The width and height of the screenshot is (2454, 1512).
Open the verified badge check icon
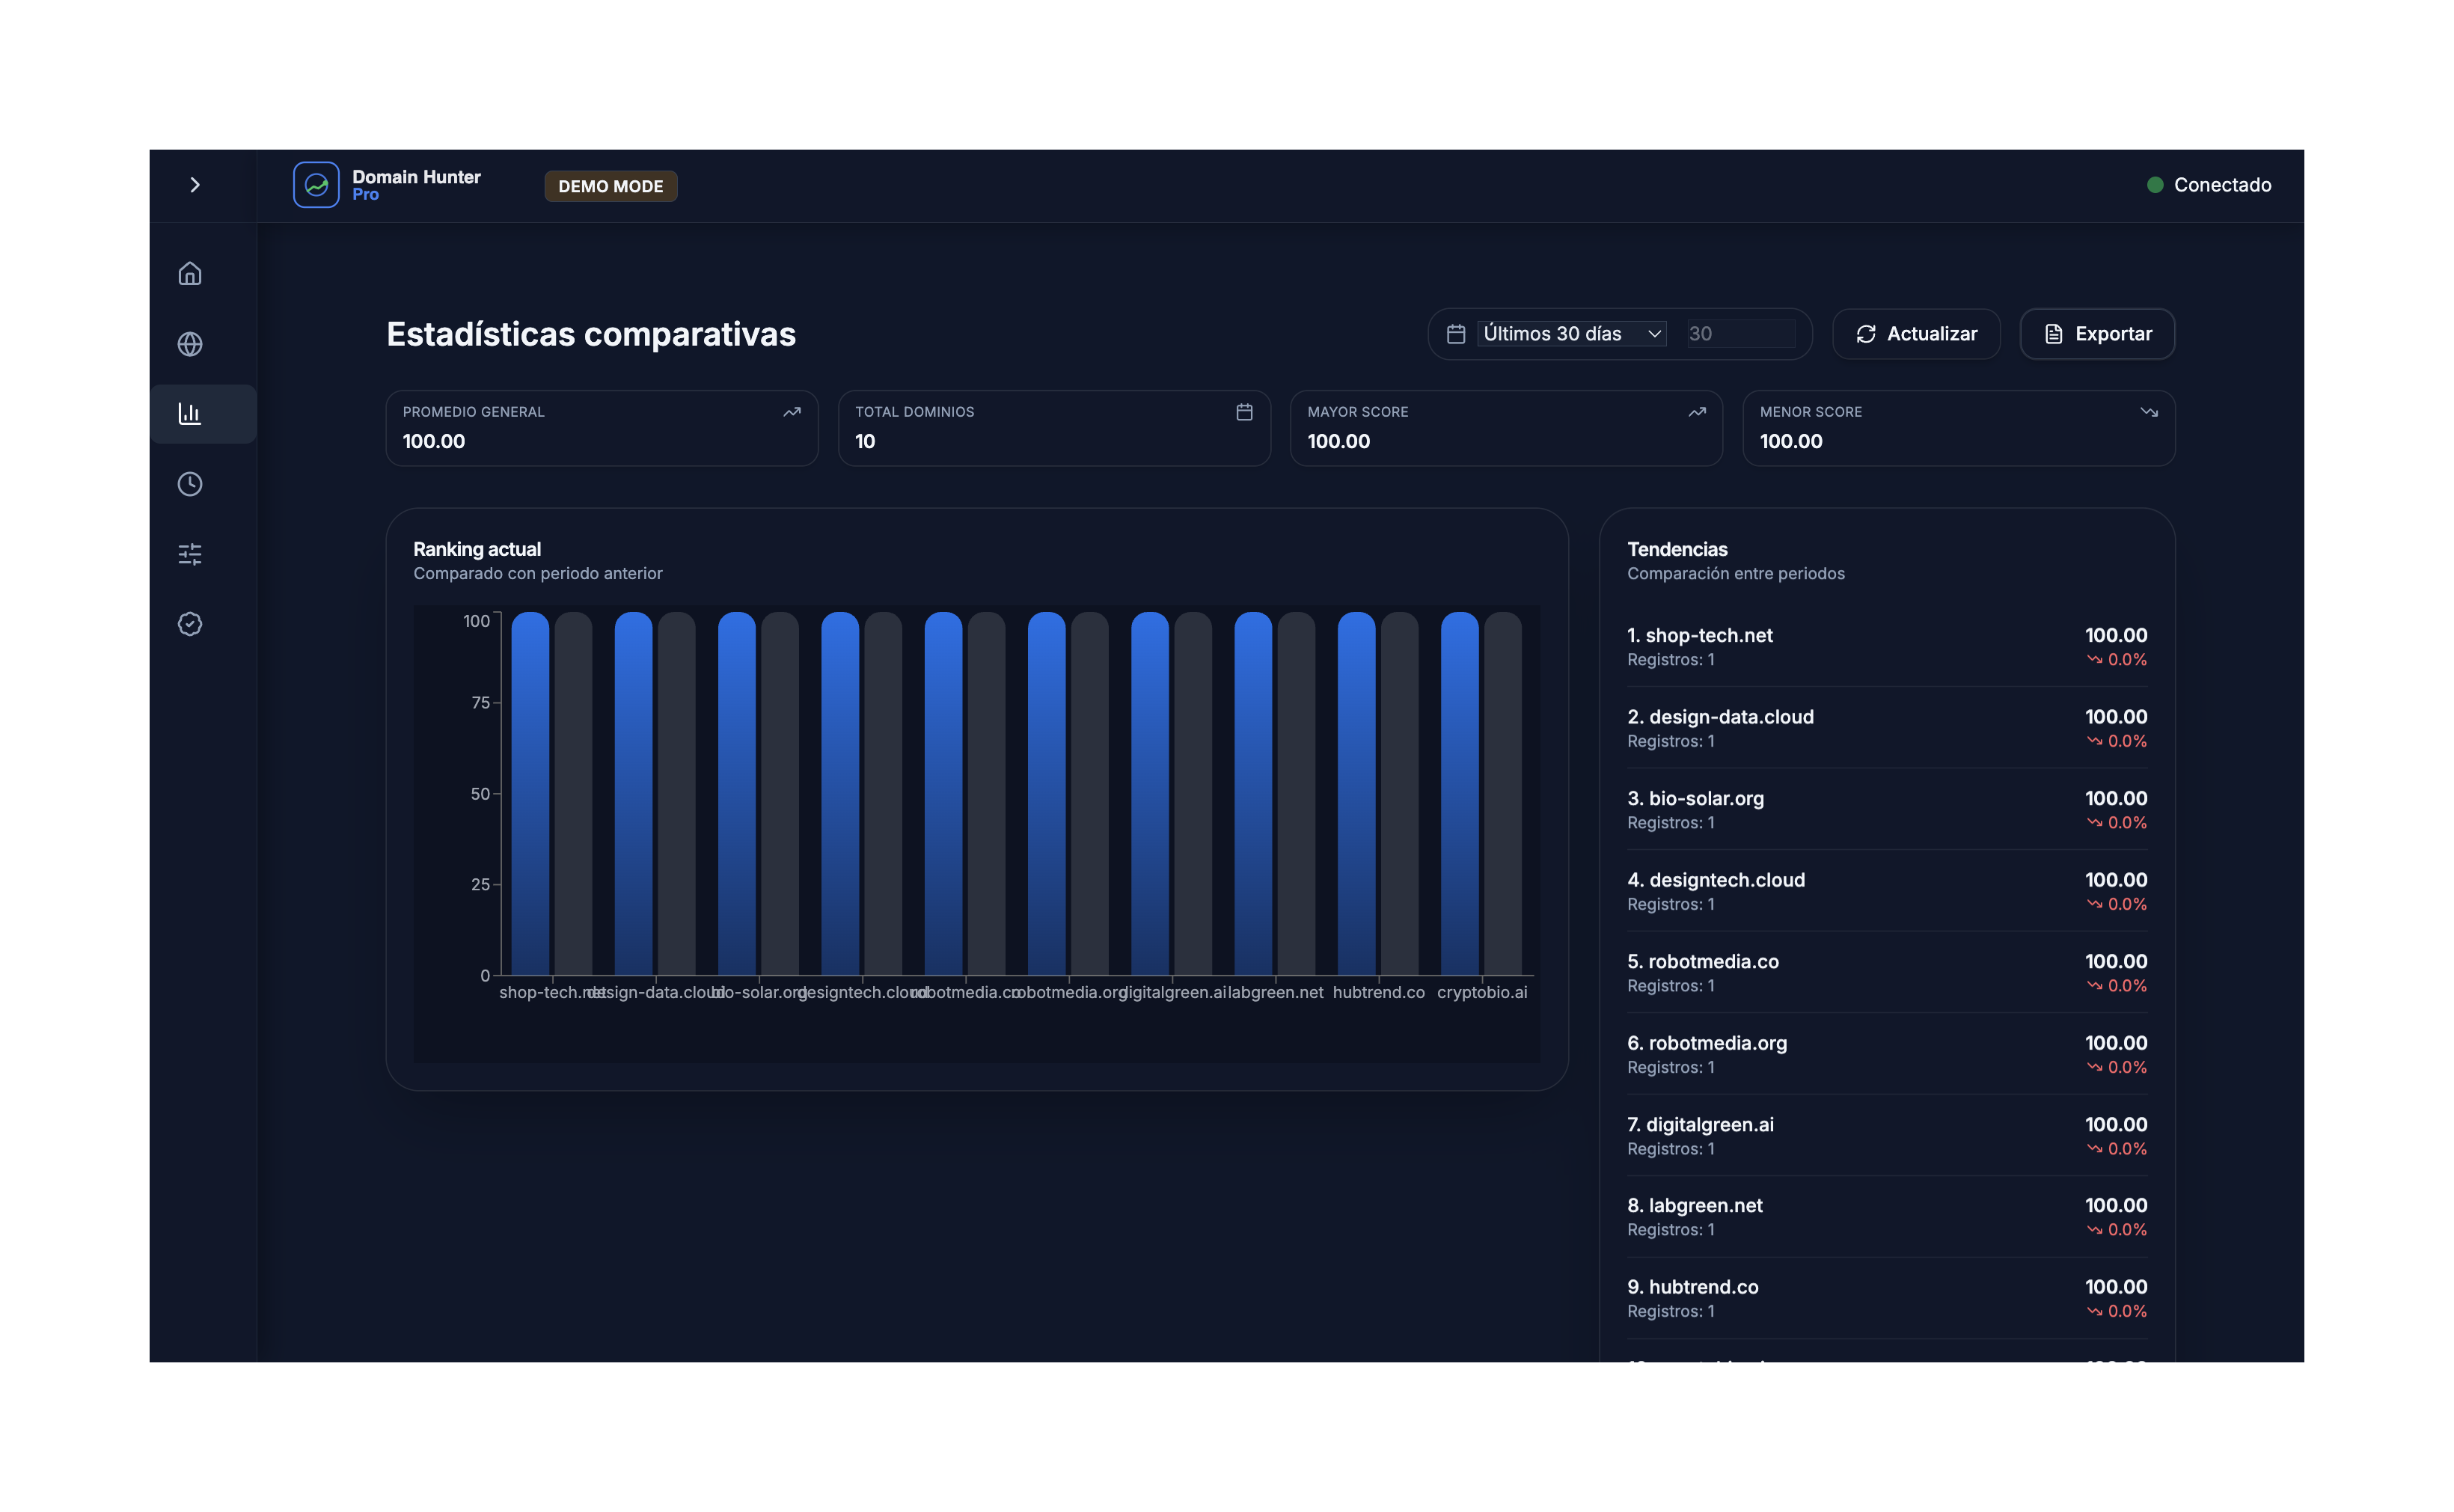pos(190,624)
